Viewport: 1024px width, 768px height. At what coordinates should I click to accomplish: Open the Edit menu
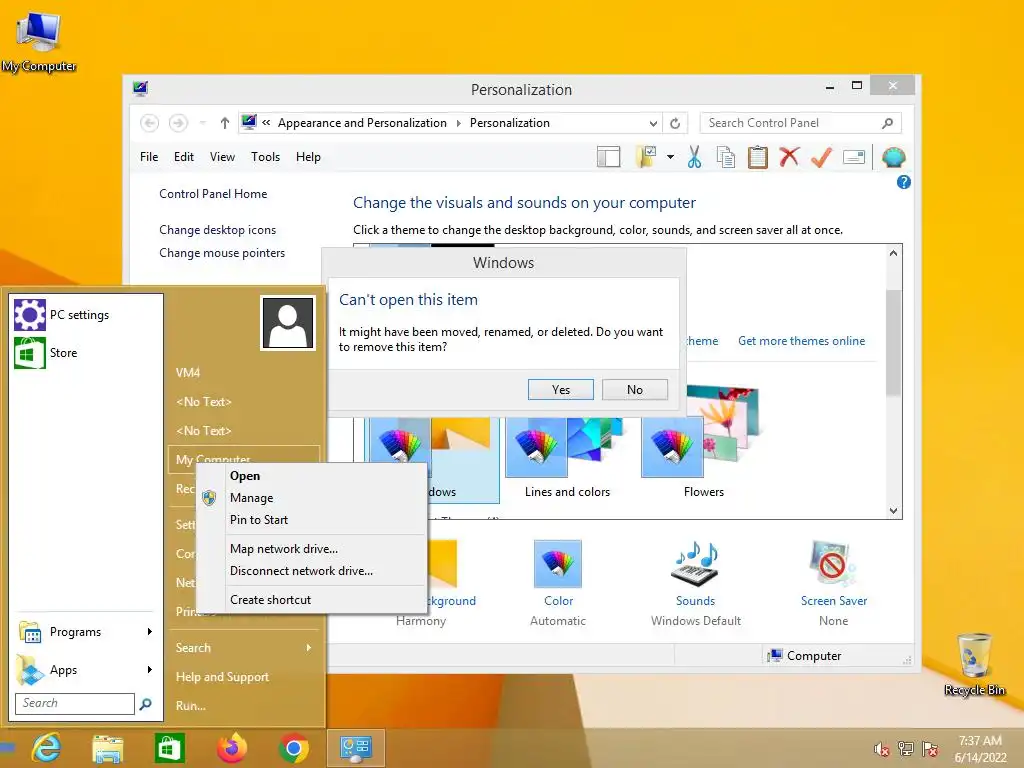184,157
